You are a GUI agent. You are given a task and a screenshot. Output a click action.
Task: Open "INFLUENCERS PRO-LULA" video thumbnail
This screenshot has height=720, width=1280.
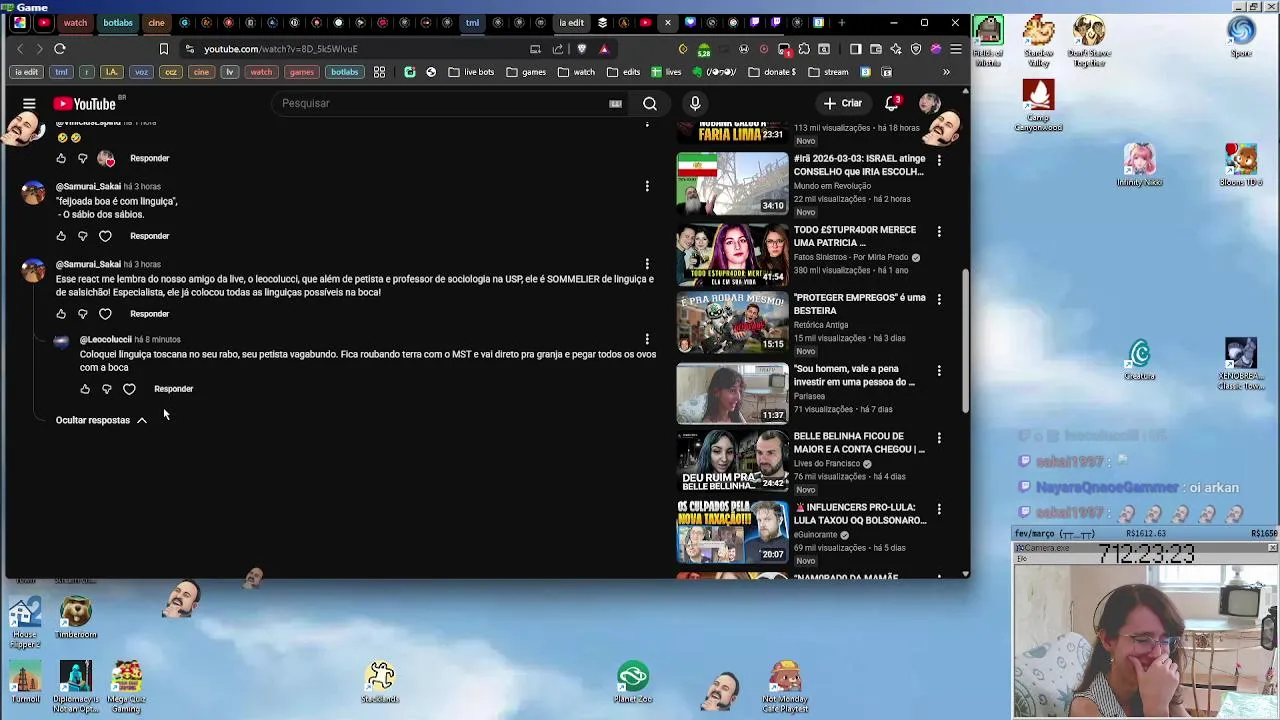tap(732, 531)
